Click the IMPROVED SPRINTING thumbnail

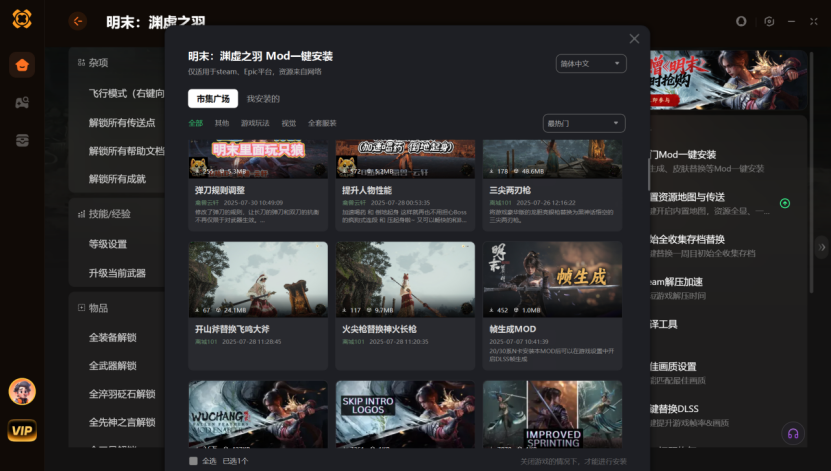coord(552,414)
